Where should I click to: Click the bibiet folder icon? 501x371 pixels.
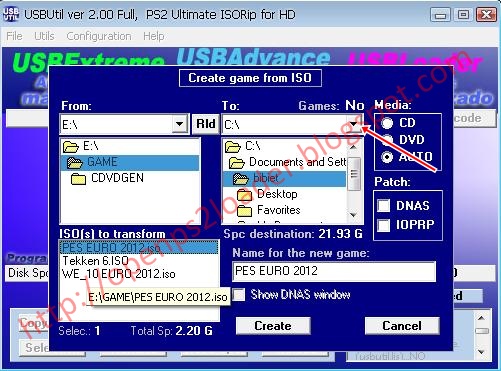pos(241,179)
